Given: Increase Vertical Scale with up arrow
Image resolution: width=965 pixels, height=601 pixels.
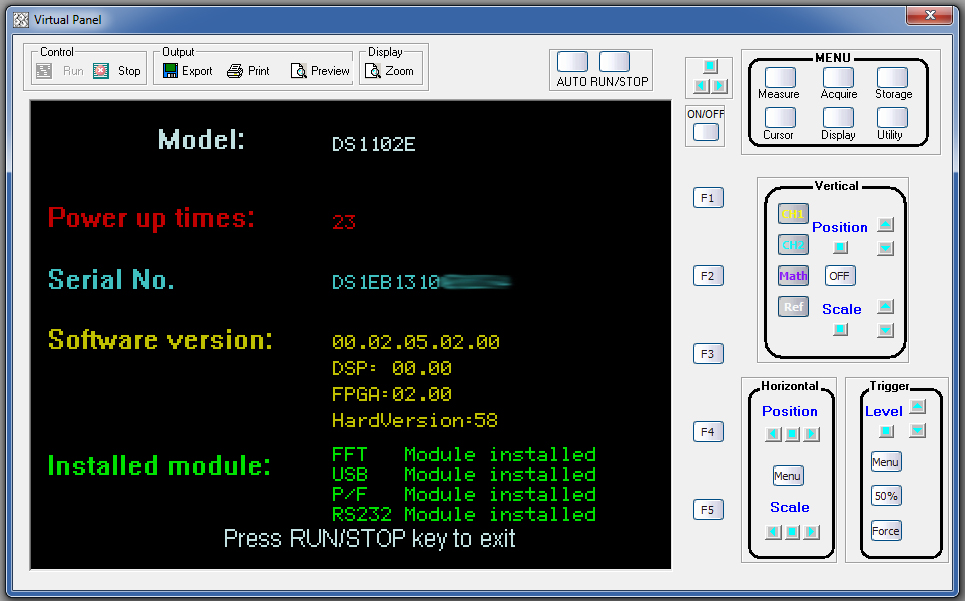Looking at the screenshot, I should pos(886,306).
